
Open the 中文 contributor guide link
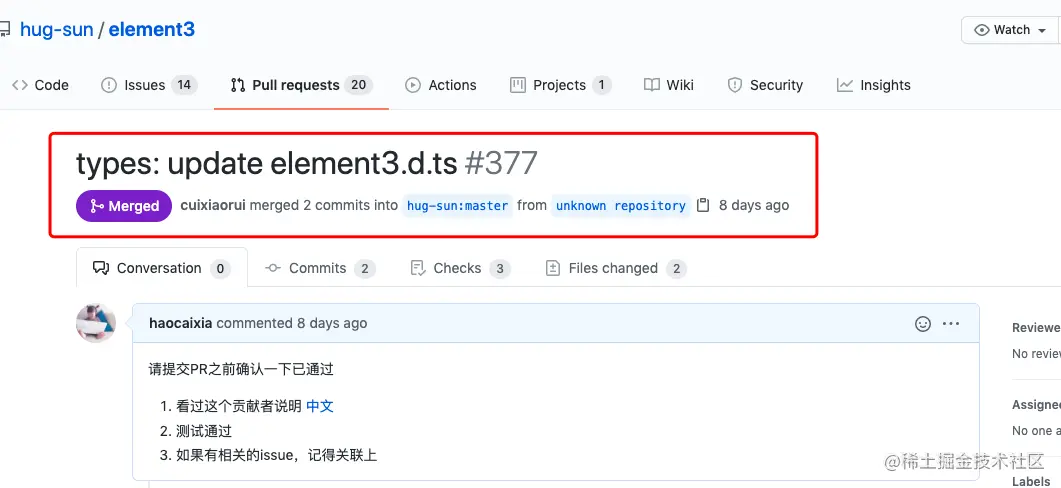pyautogui.click(x=320, y=406)
